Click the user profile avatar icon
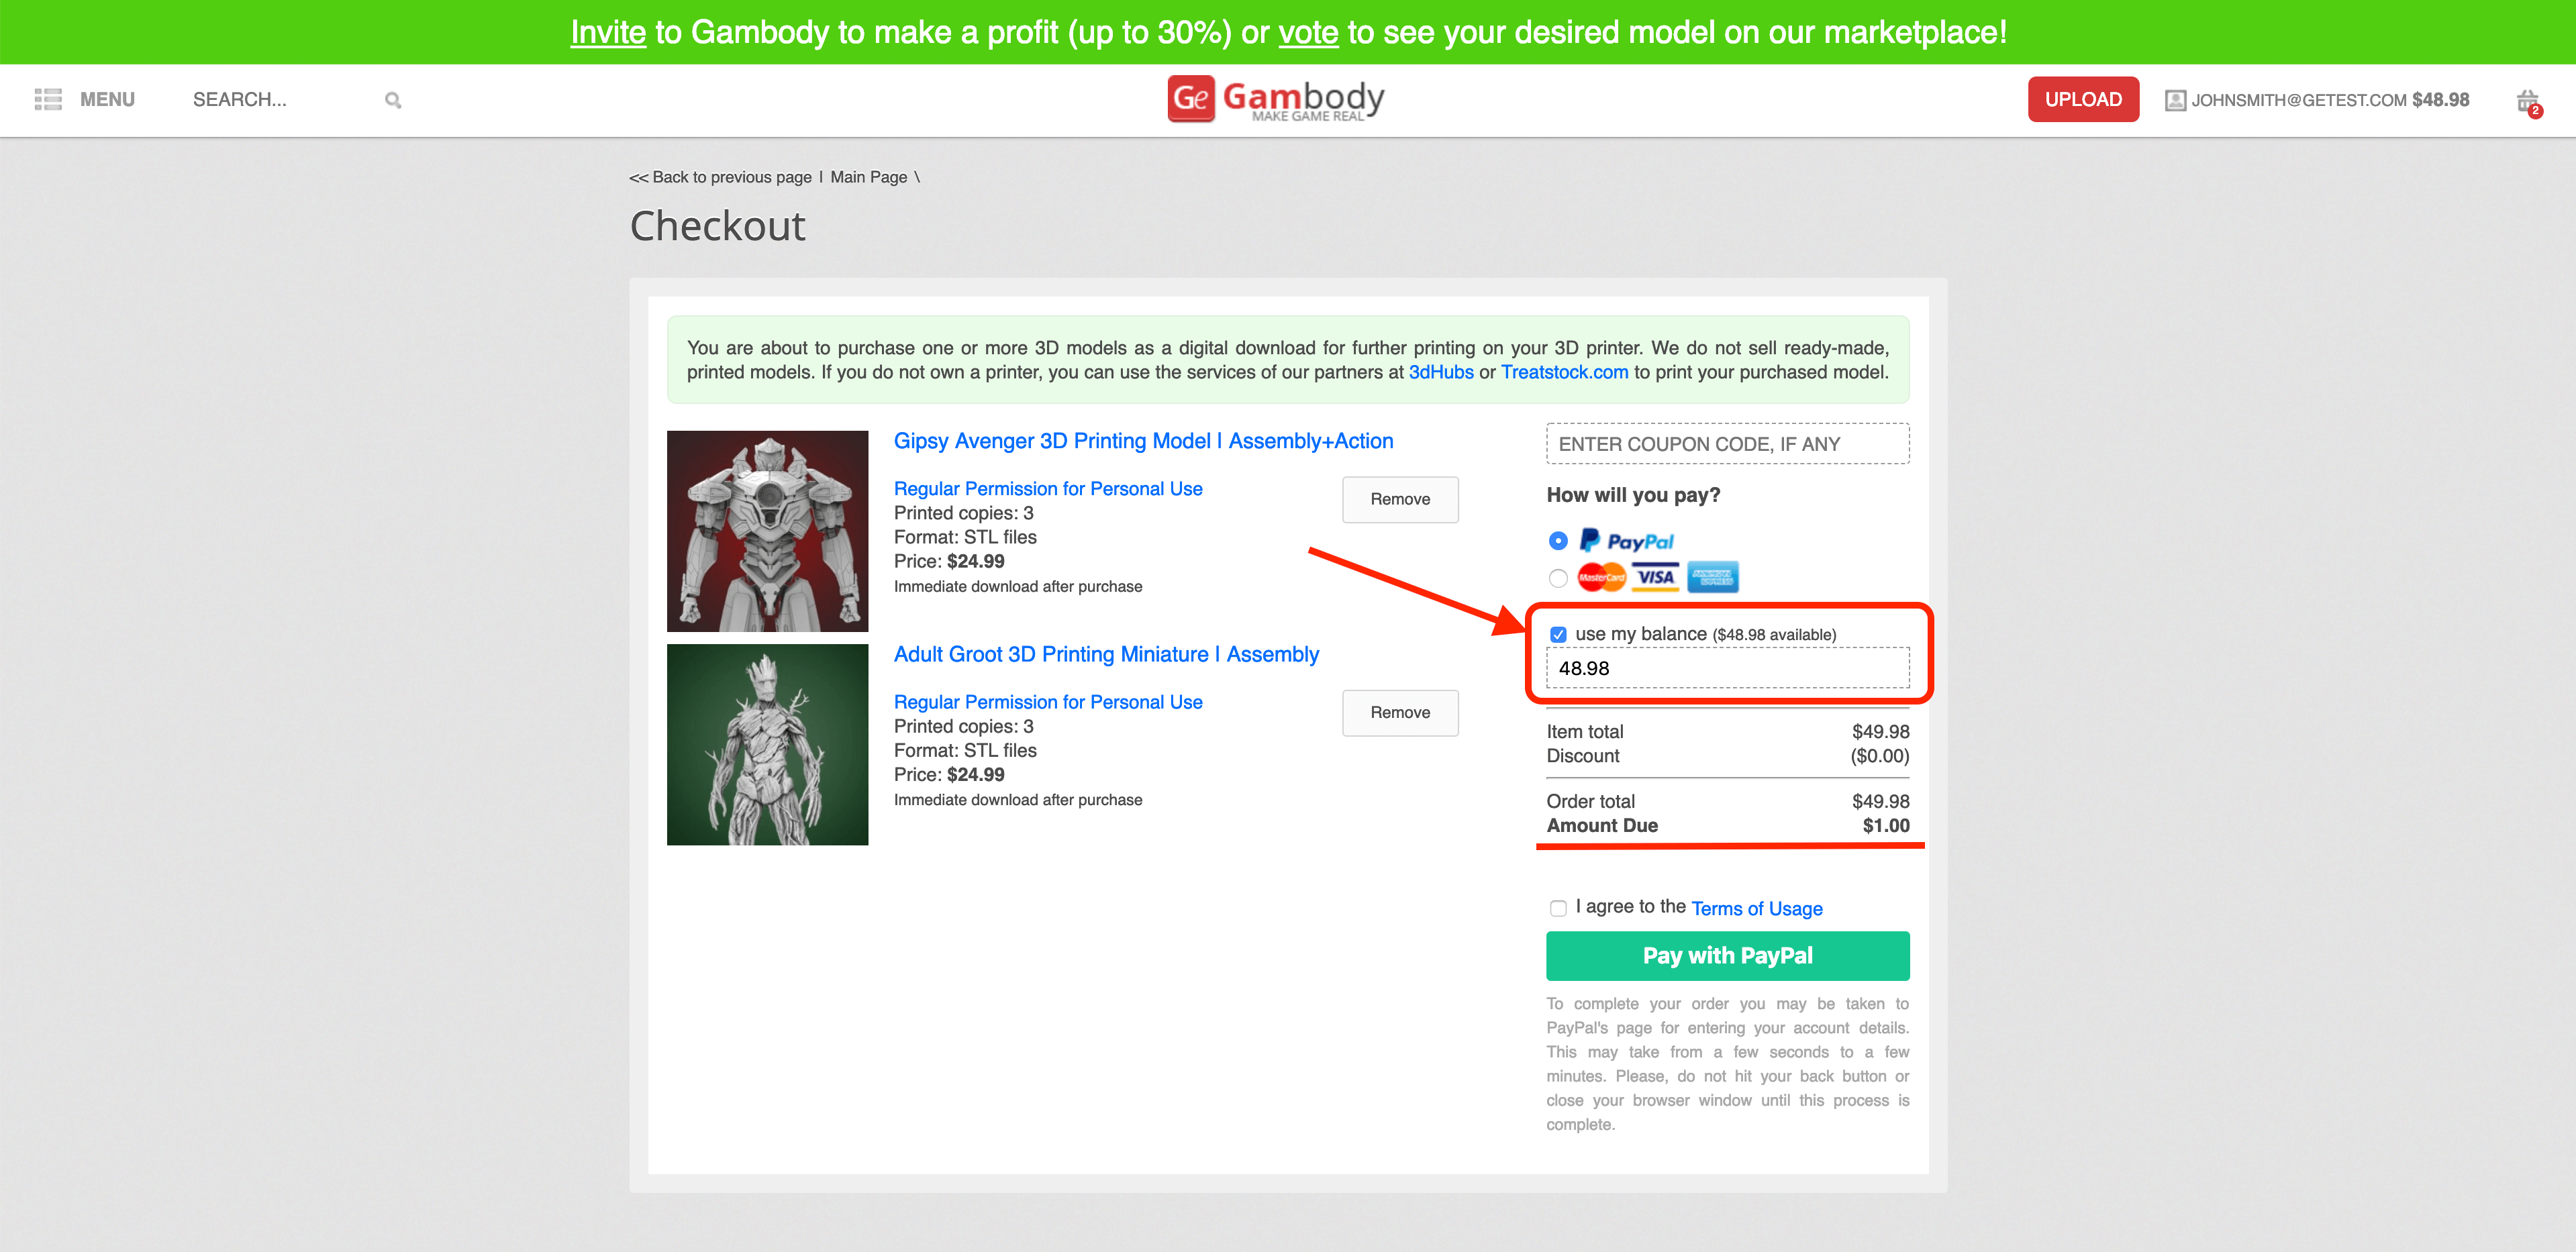The image size is (2576, 1252). point(2174,100)
